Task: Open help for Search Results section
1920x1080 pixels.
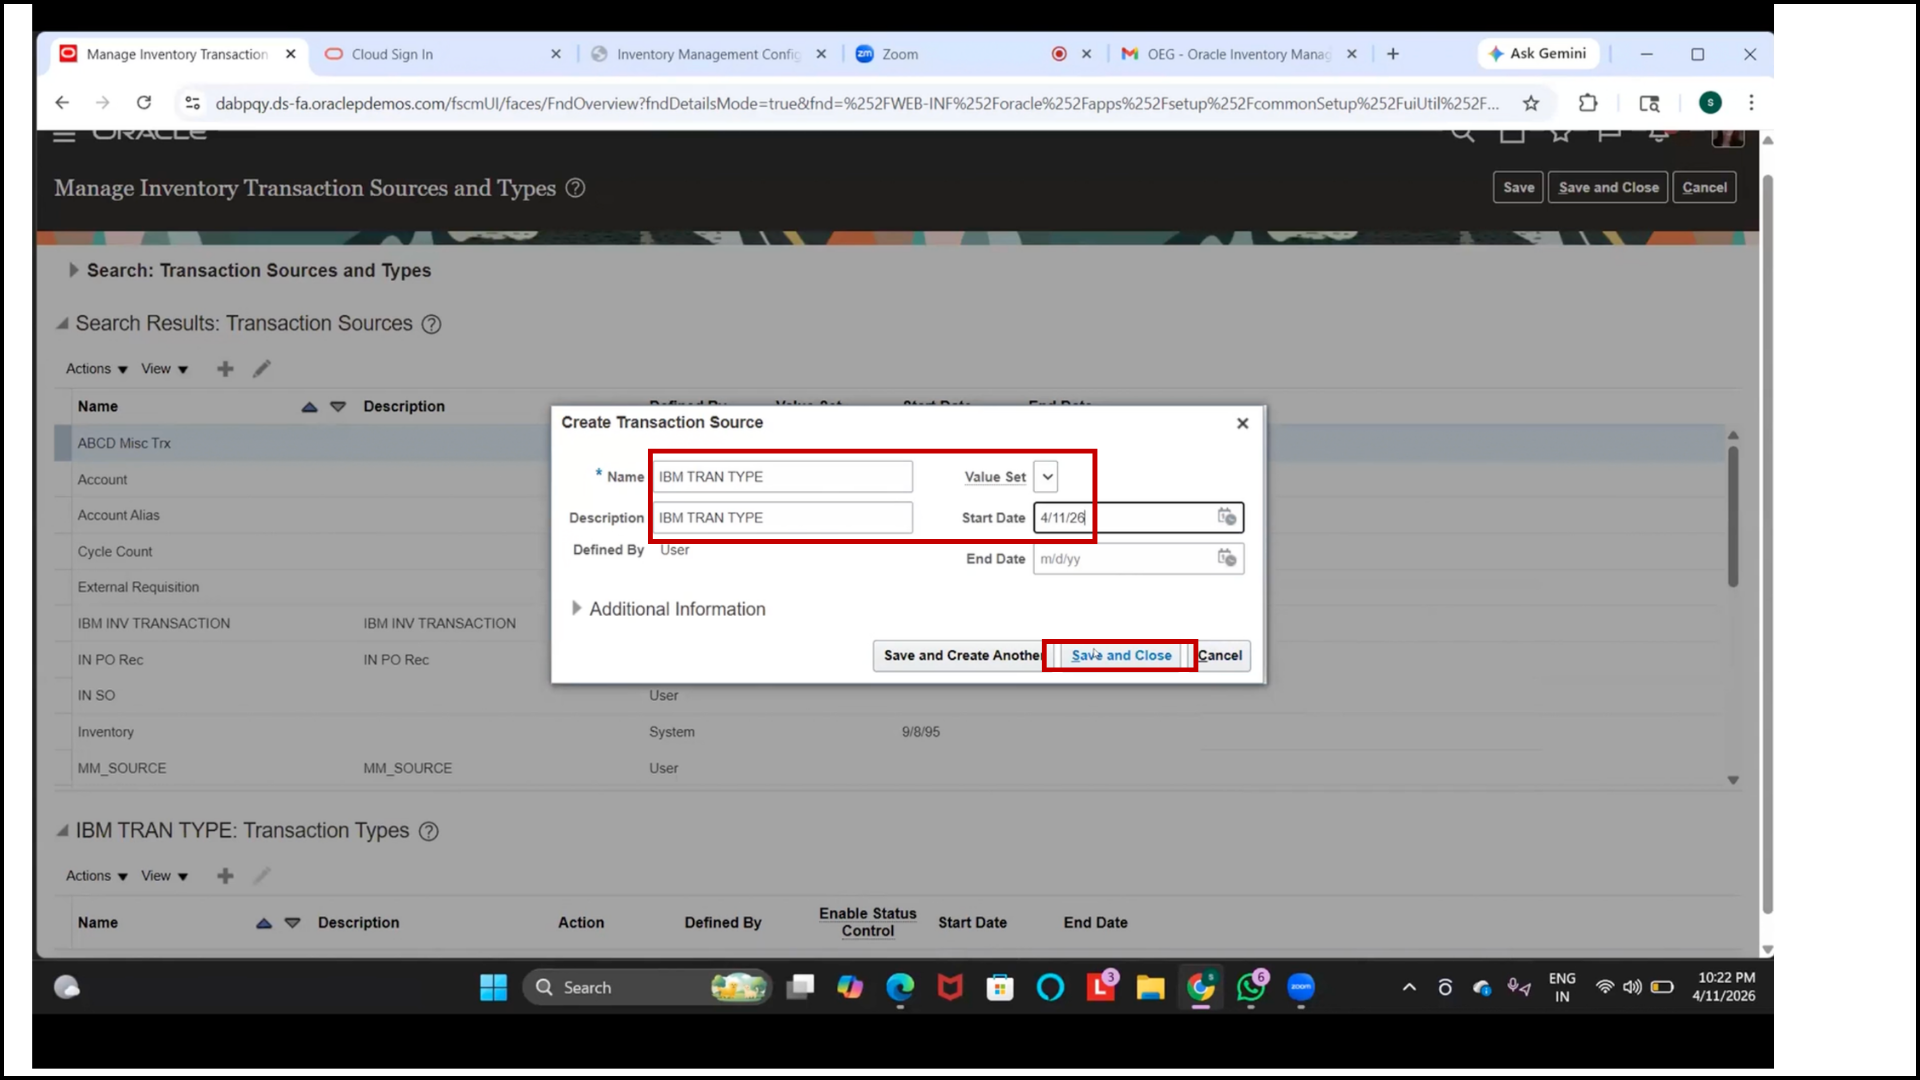Action: (431, 324)
